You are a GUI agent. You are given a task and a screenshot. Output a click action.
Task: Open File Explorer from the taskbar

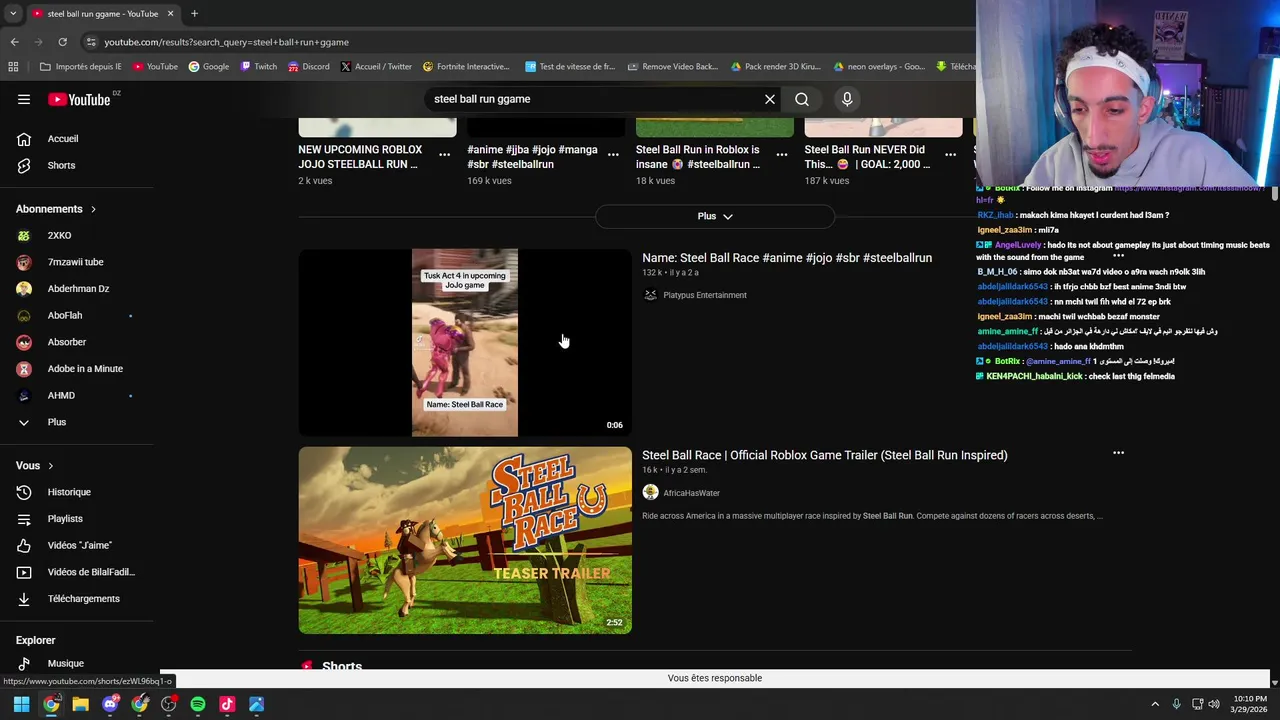point(81,704)
